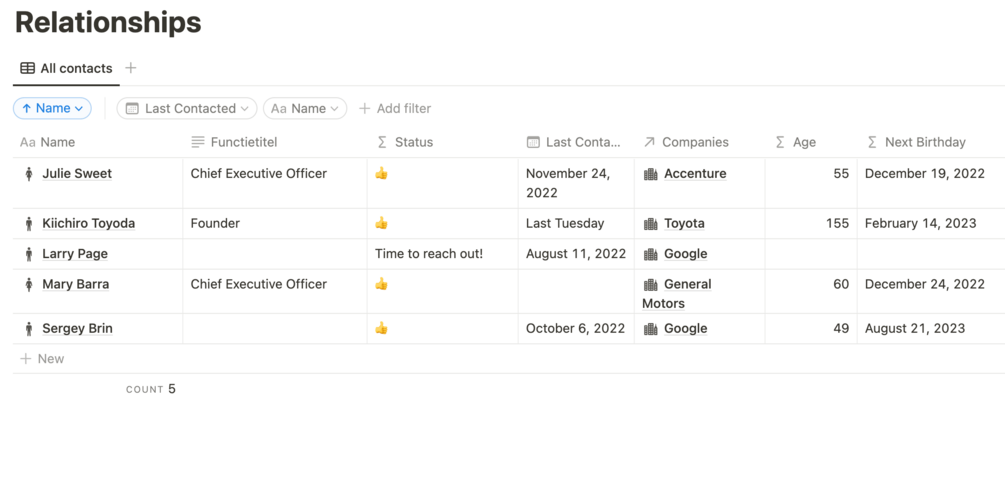This screenshot has height=495, width=1005.
Task: Open the Name text filter dropdown
Action: (305, 108)
